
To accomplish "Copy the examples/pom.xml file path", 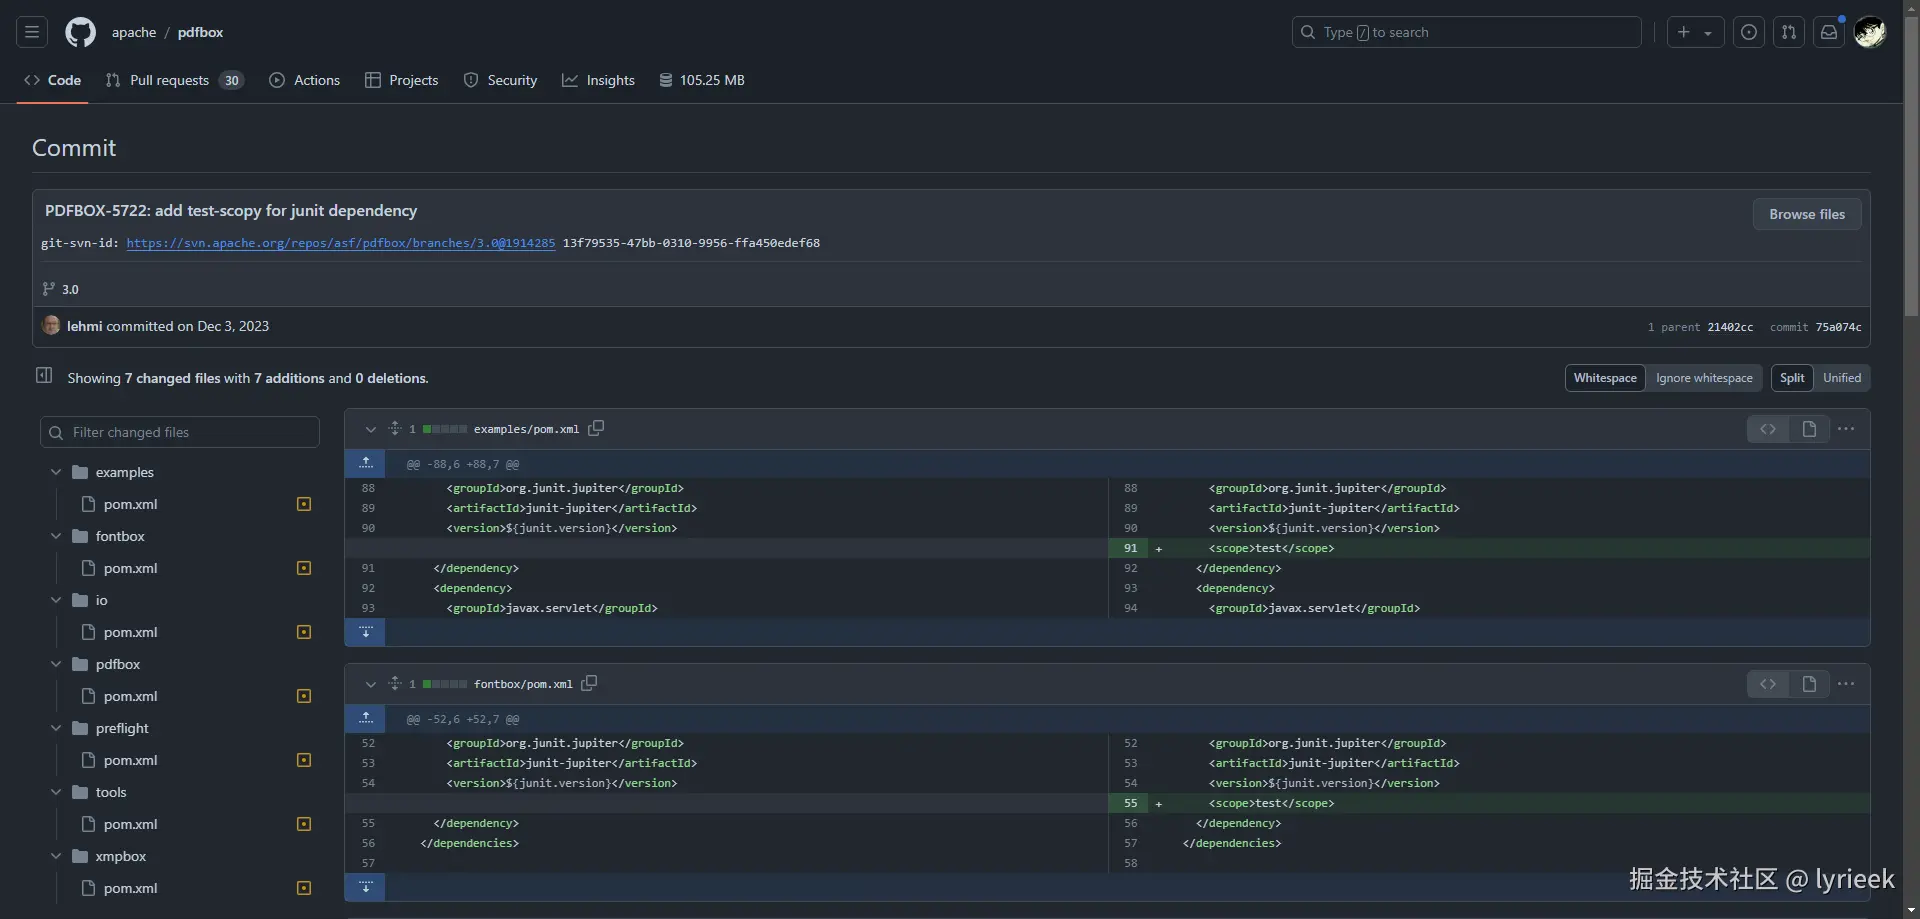I will coord(596,428).
